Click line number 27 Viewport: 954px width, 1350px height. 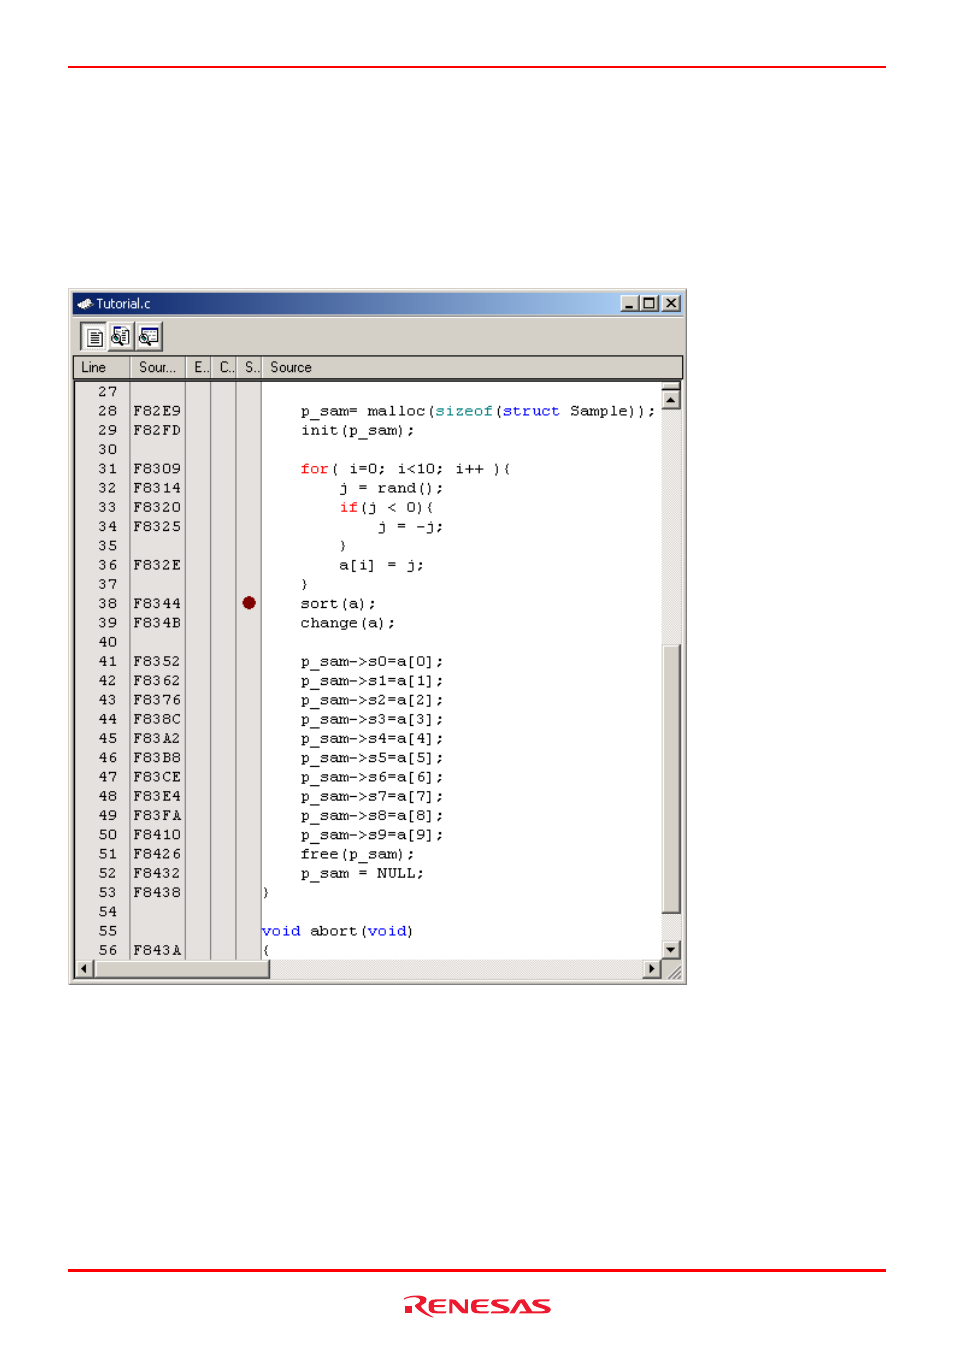click(108, 392)
